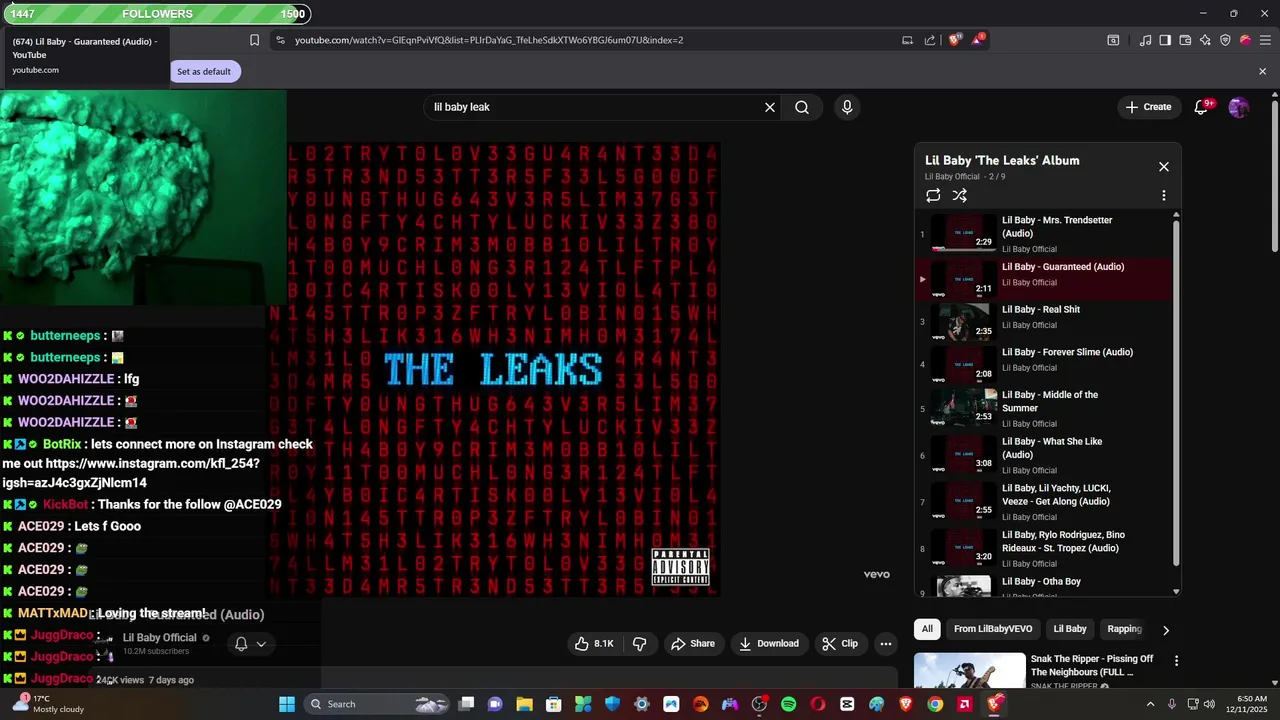Play 'Lil Baby - Mrs. Trendsetter (Audio)' from playlist
The width and height of the screenshot is (1280, 720).
pos(1044,234)
